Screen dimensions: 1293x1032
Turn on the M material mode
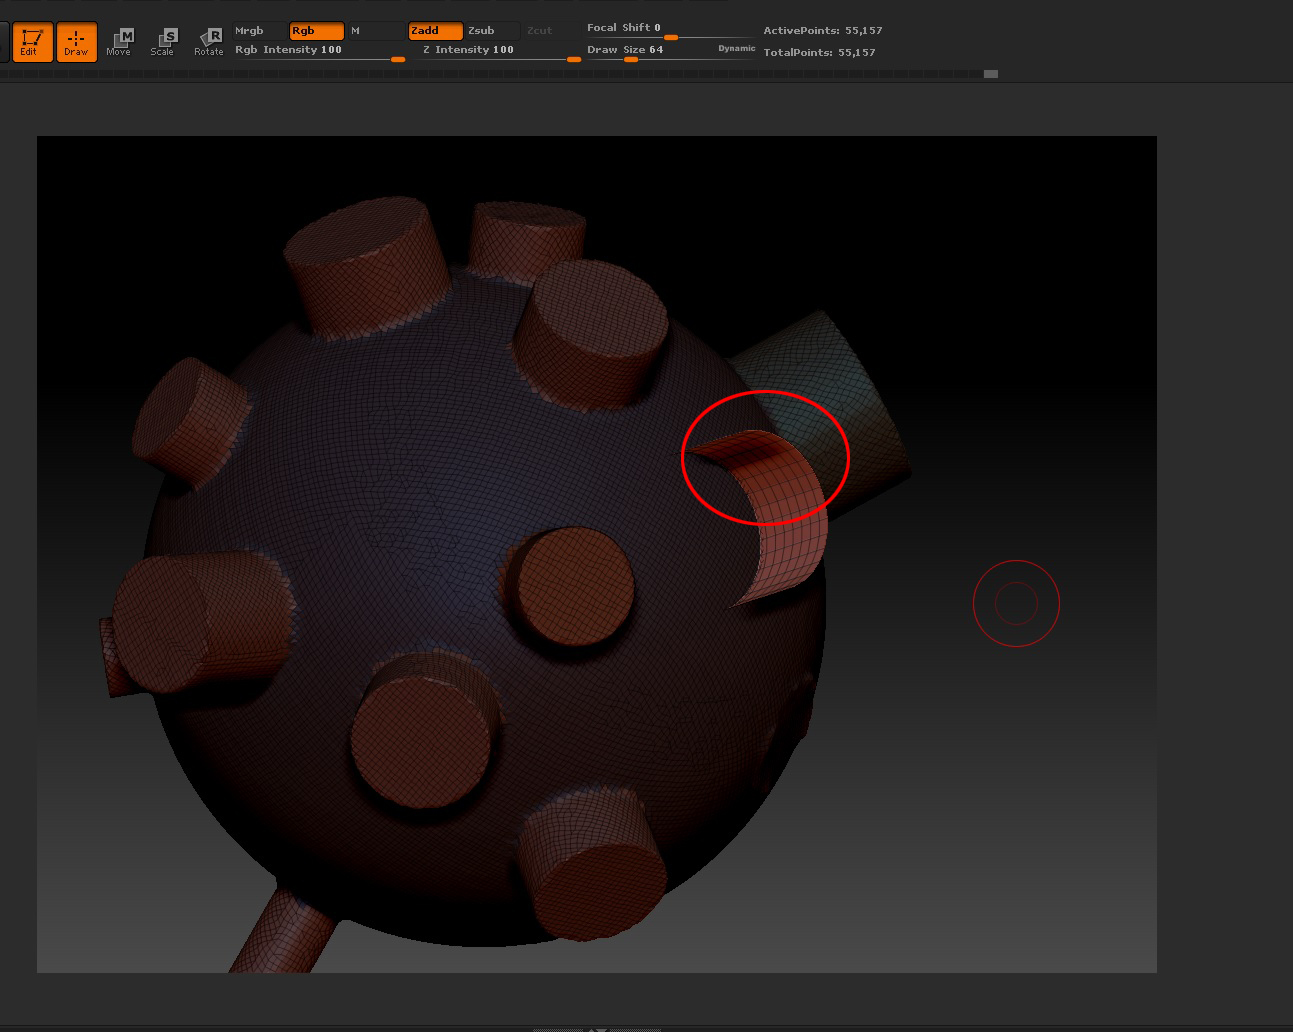click(x=375, y=31)
